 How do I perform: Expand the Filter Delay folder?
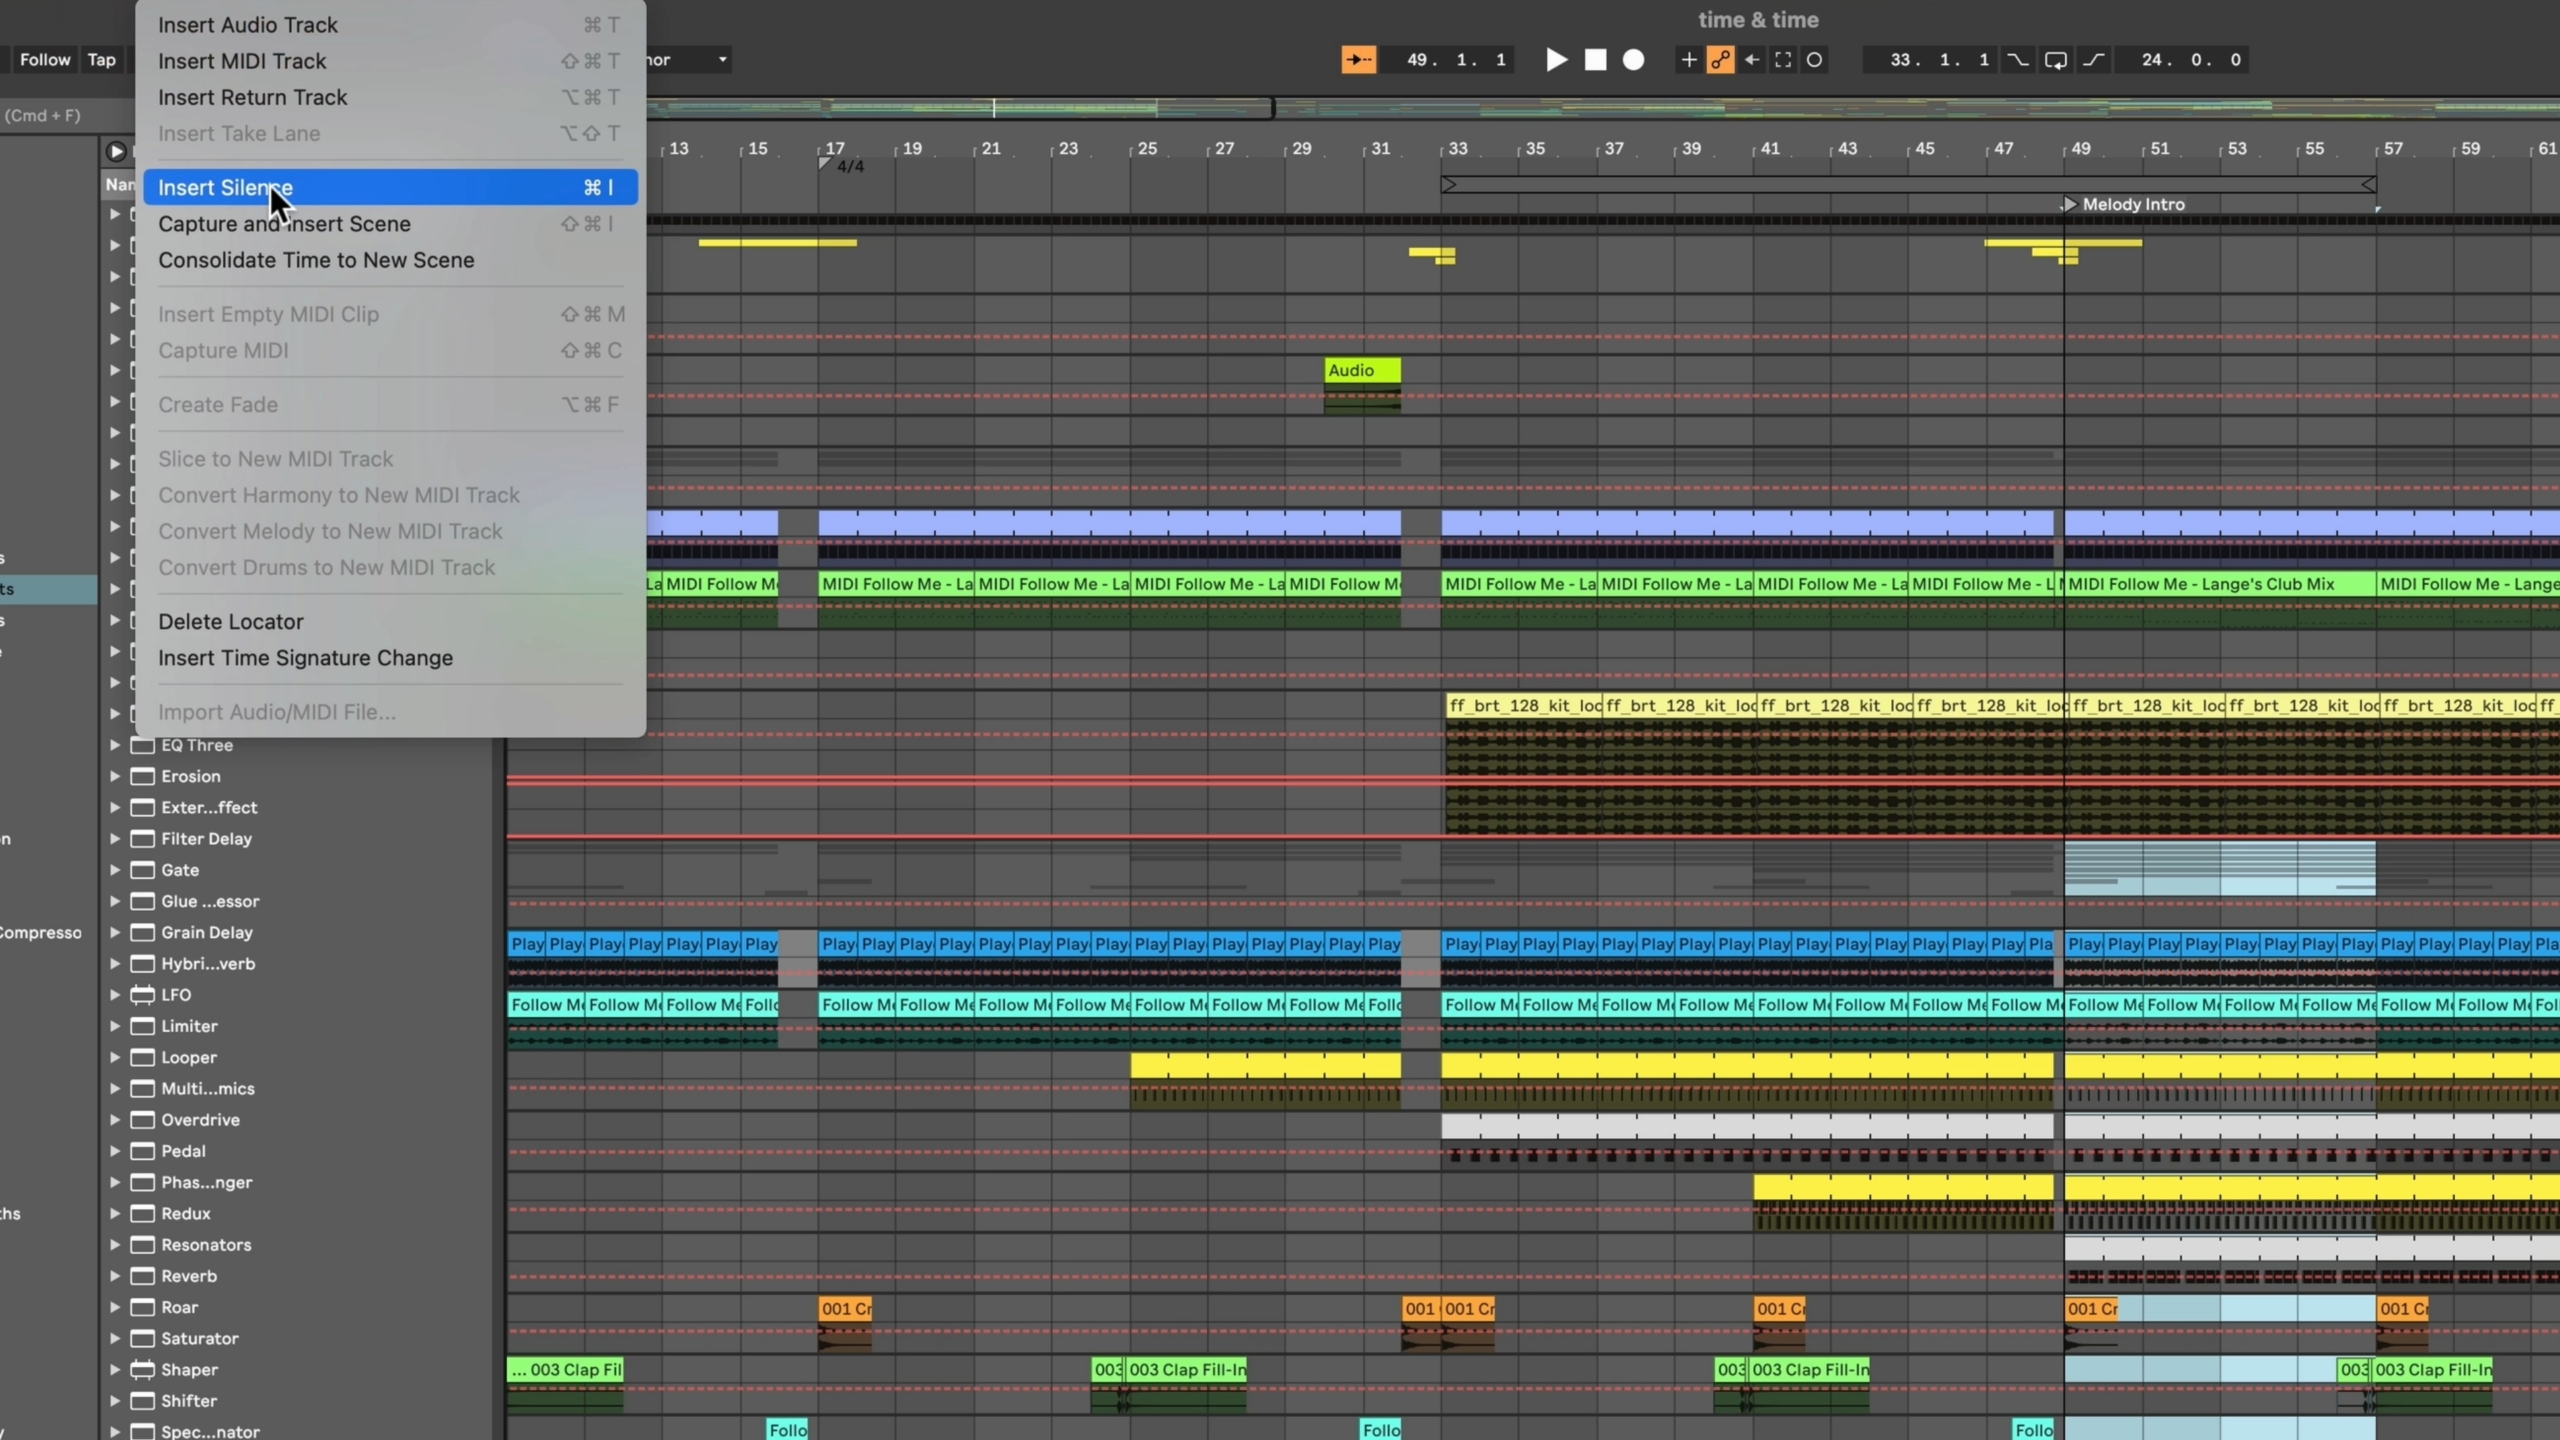point(115,839)
